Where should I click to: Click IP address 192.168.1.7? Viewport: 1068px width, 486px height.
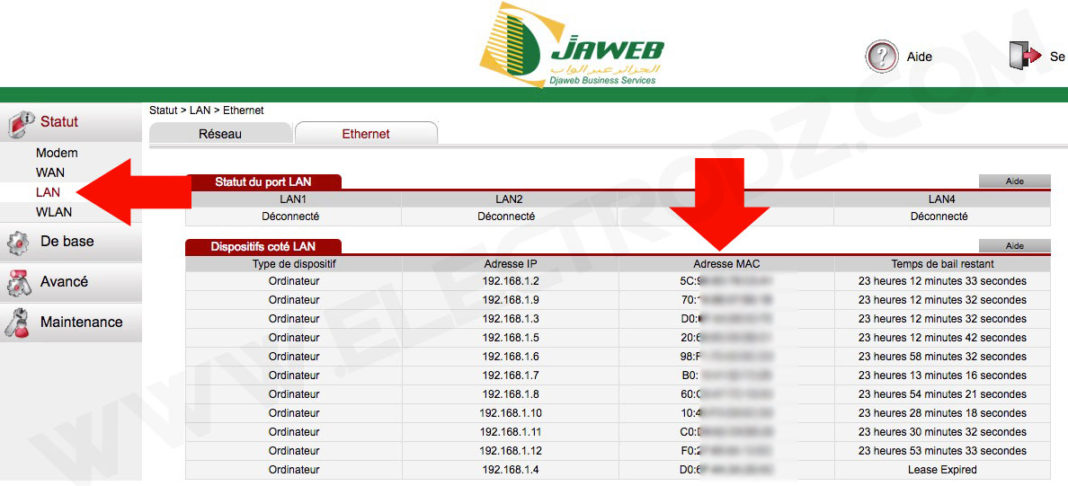[x=511, y=375]
